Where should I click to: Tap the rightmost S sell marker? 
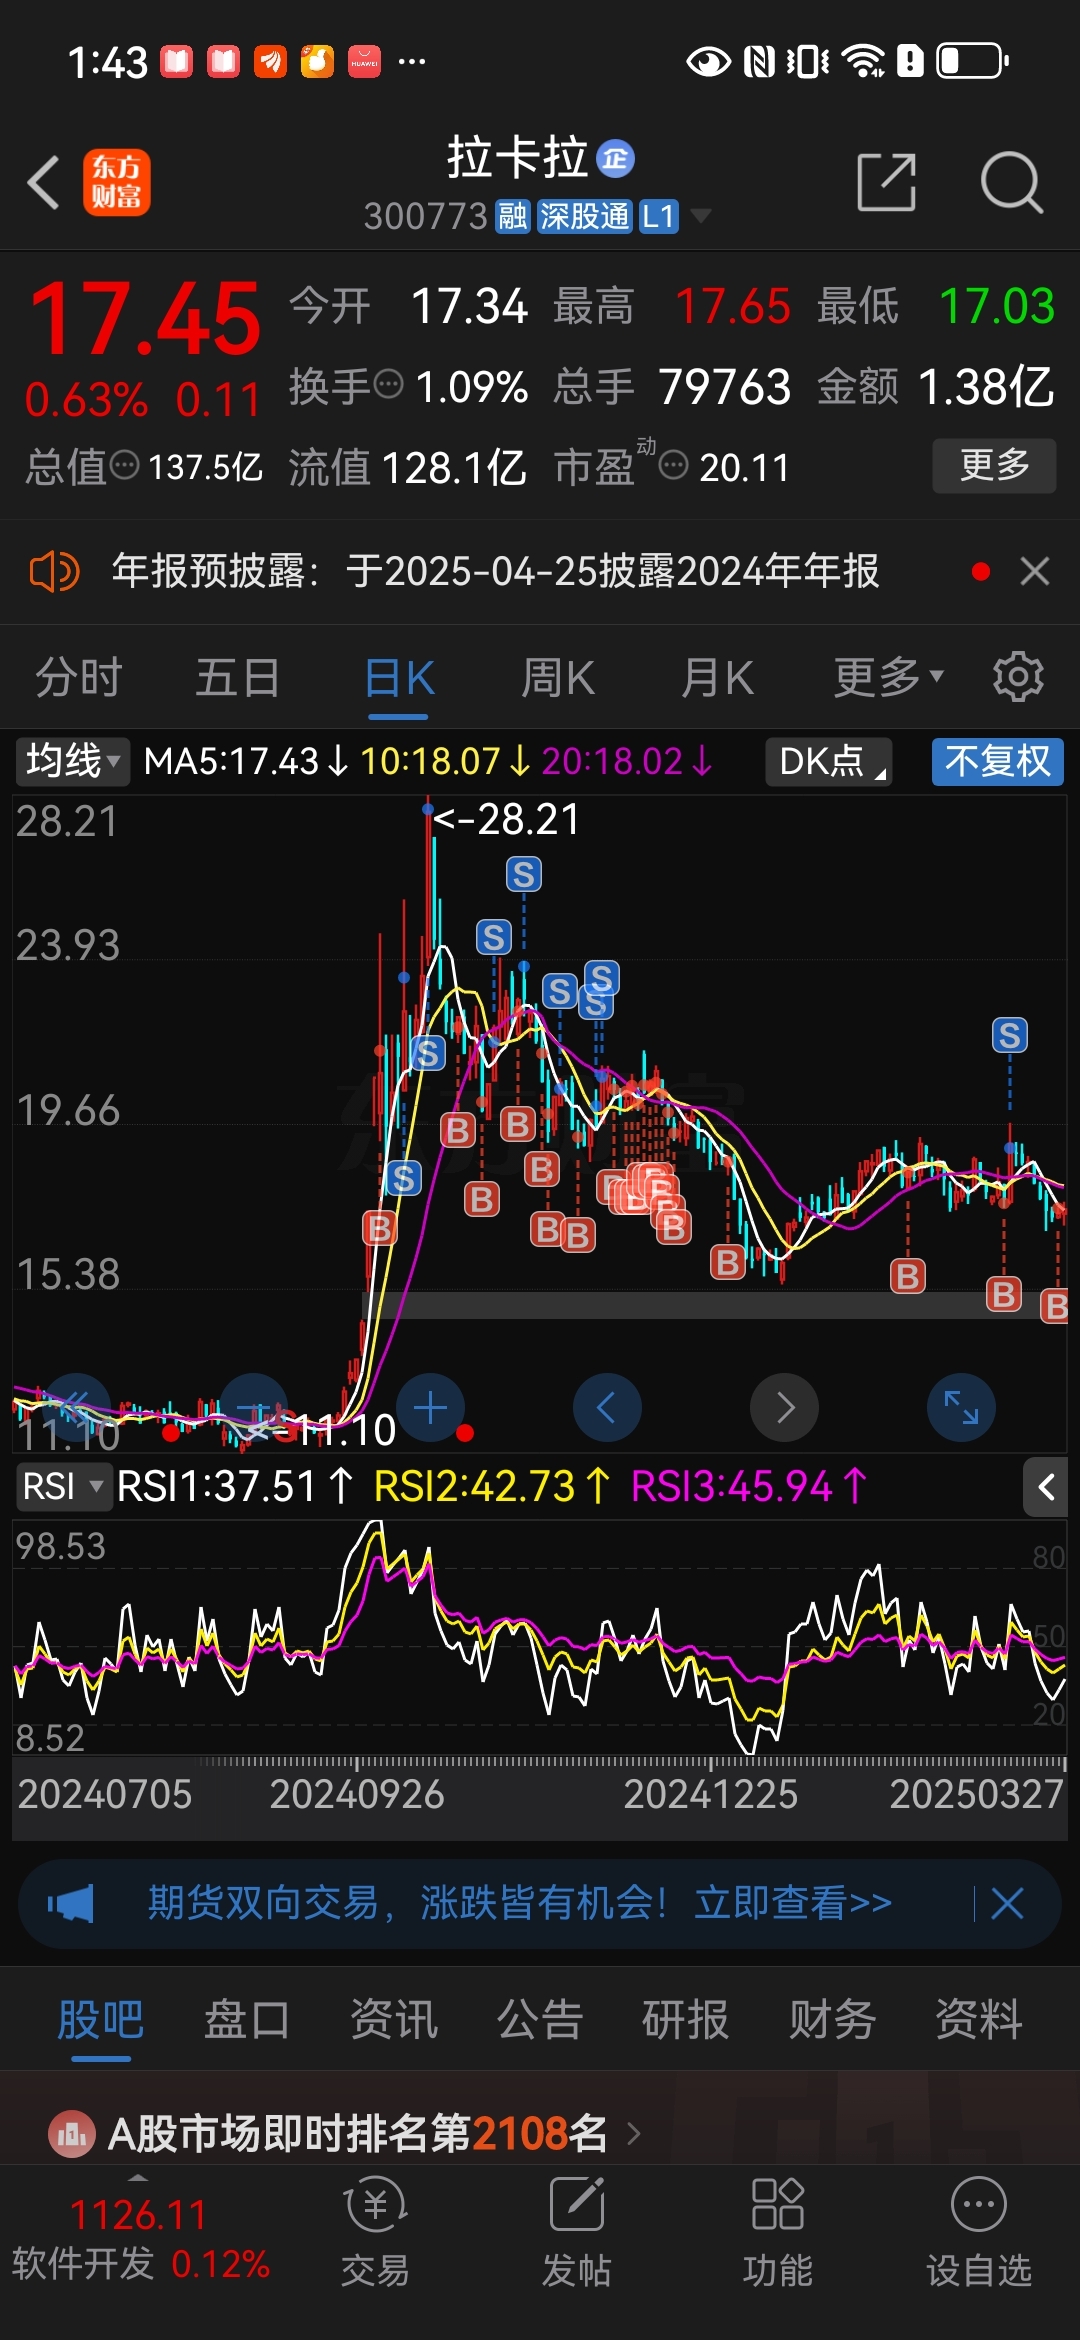pos(1009,1035)
